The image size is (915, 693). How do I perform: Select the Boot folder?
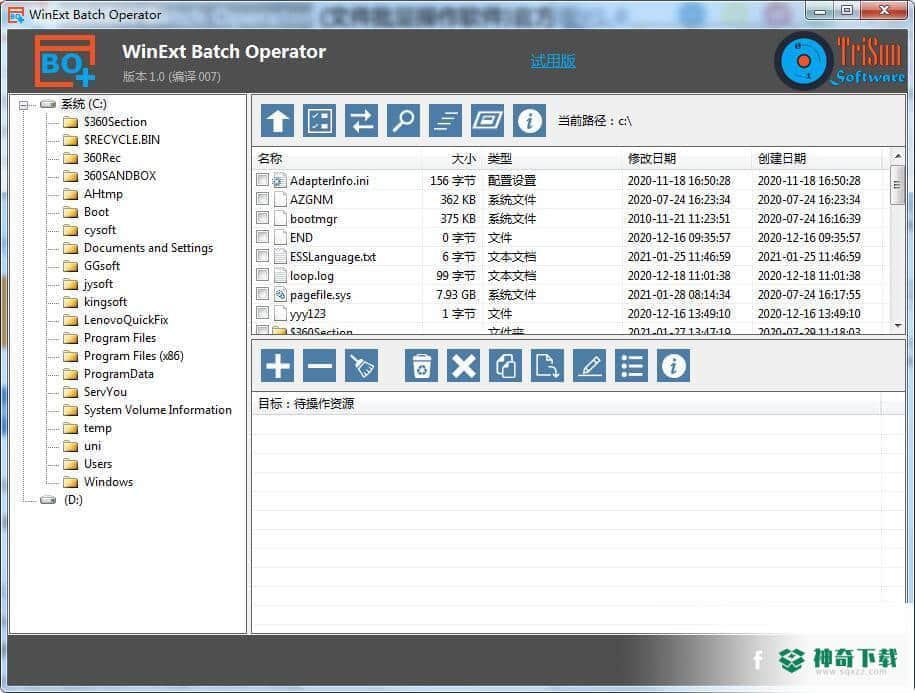[96, 212]
